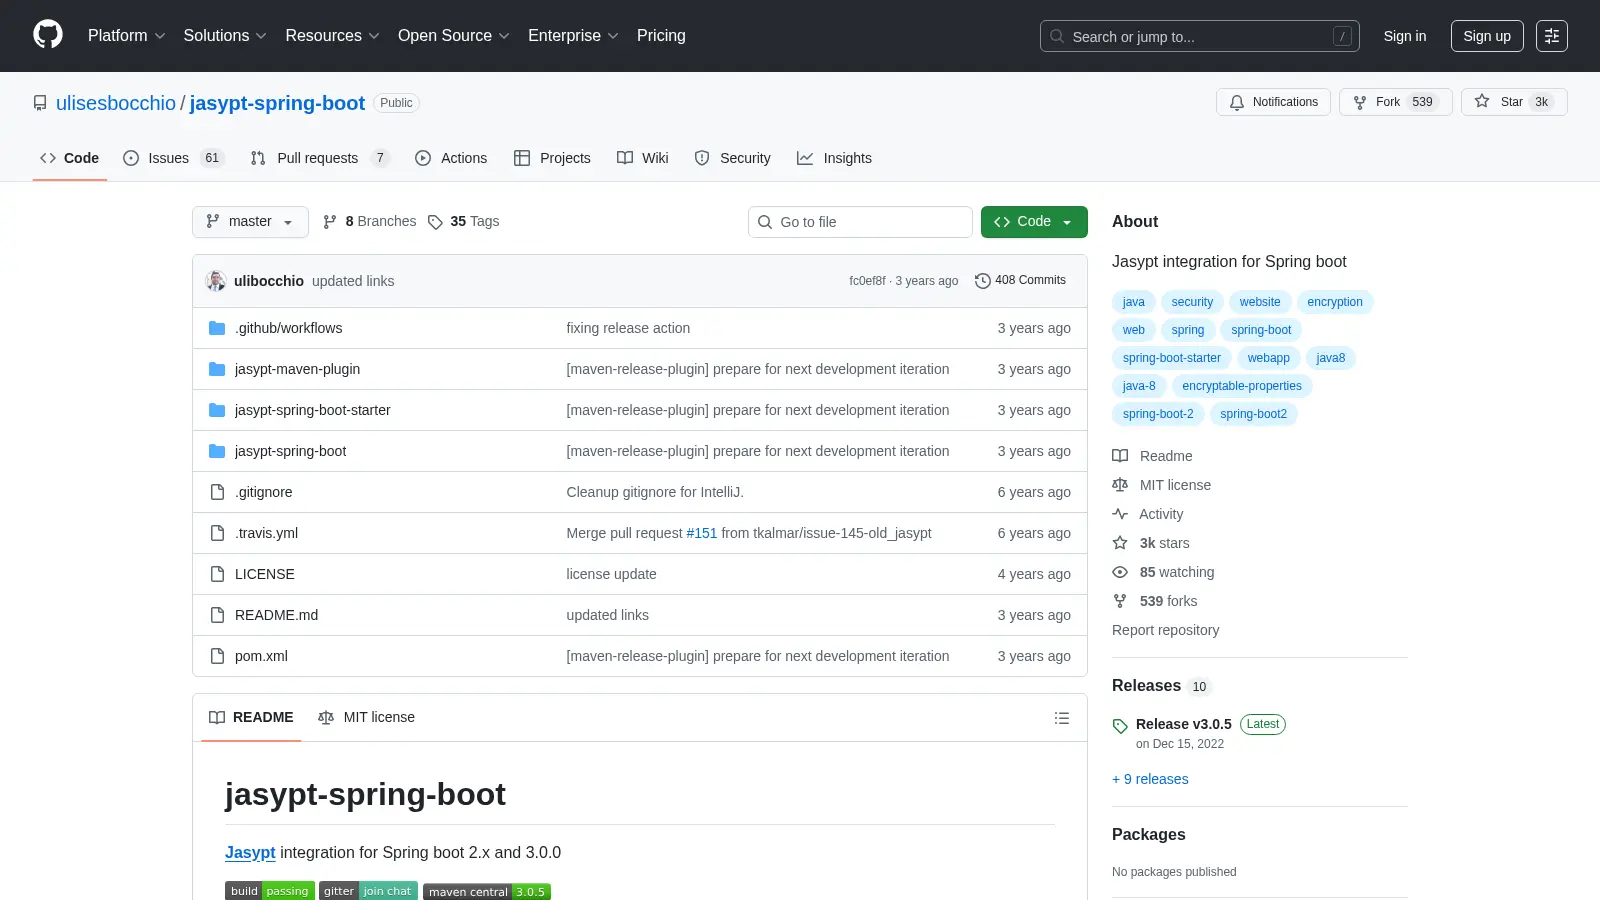Open the Pricing page
Viewport: 1600px width, 900px height.
[661, 36]
